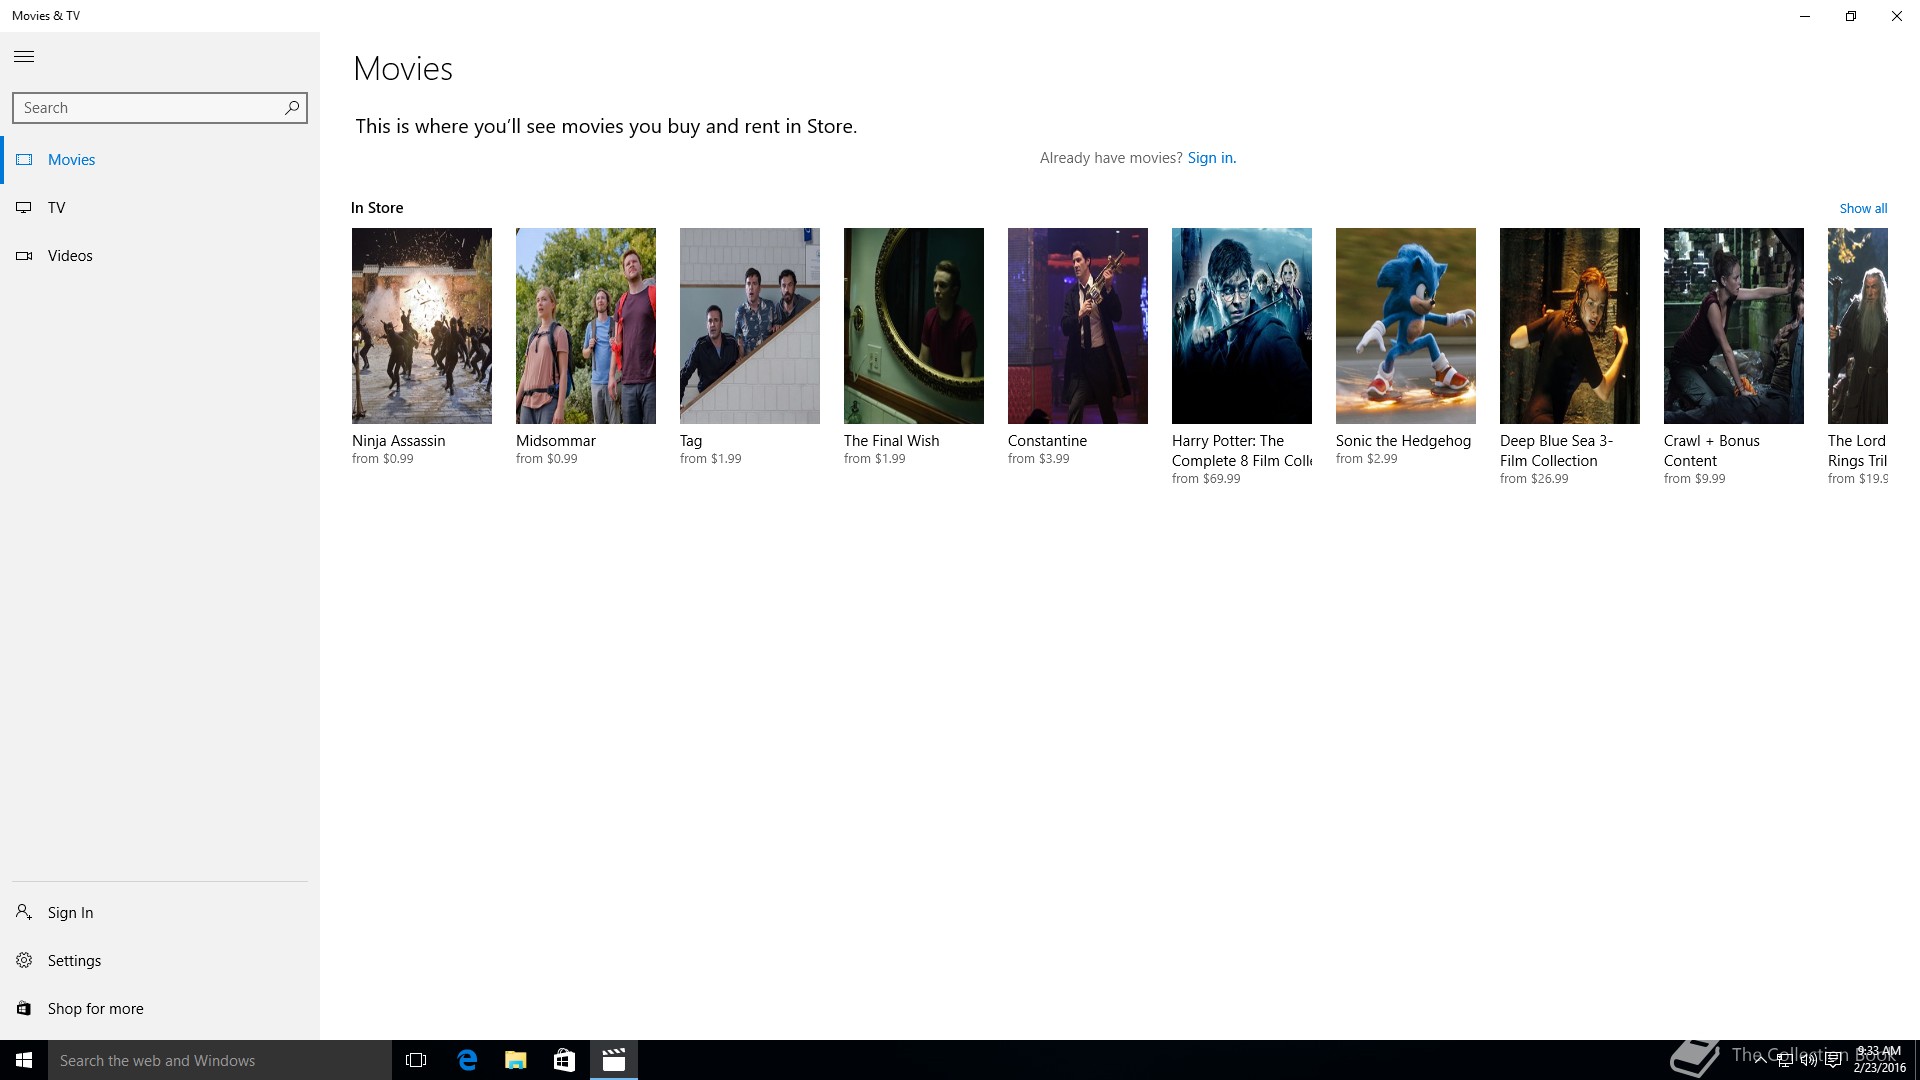Image resolution: width=1920 pixels, height=1080 pixels.
Task: Open Deep Blue Sea collection poster
Action: tap(1570, 326)
